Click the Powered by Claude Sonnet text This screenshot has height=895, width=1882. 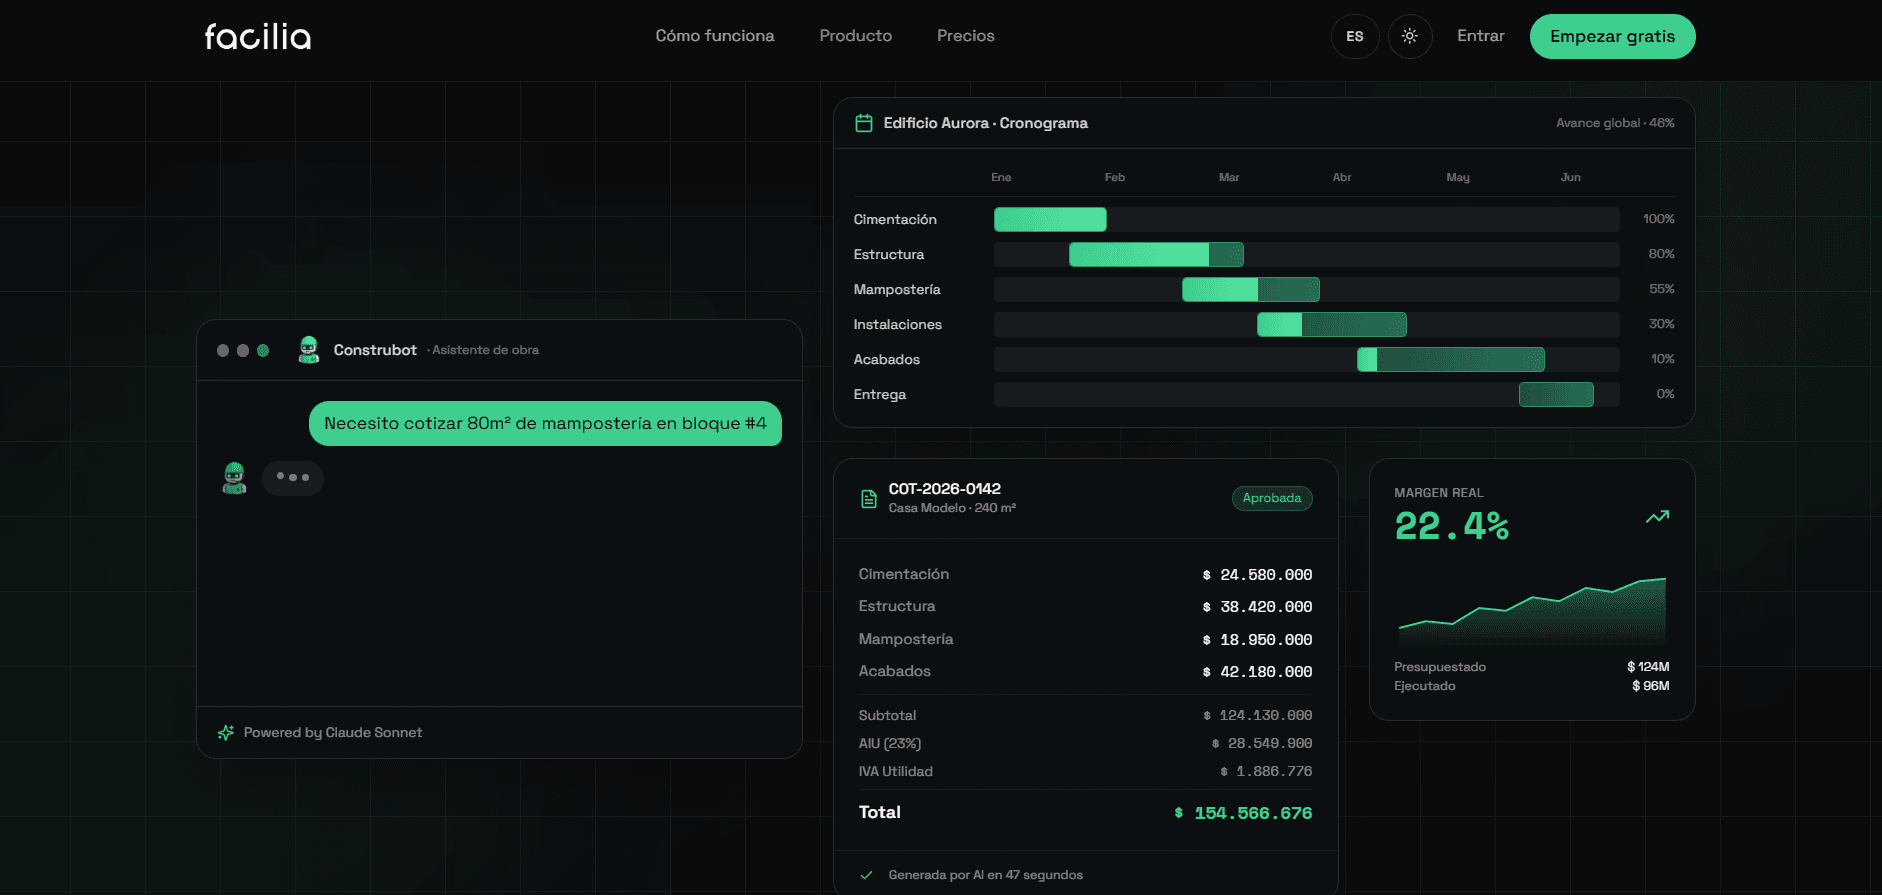tap(333, 733)
